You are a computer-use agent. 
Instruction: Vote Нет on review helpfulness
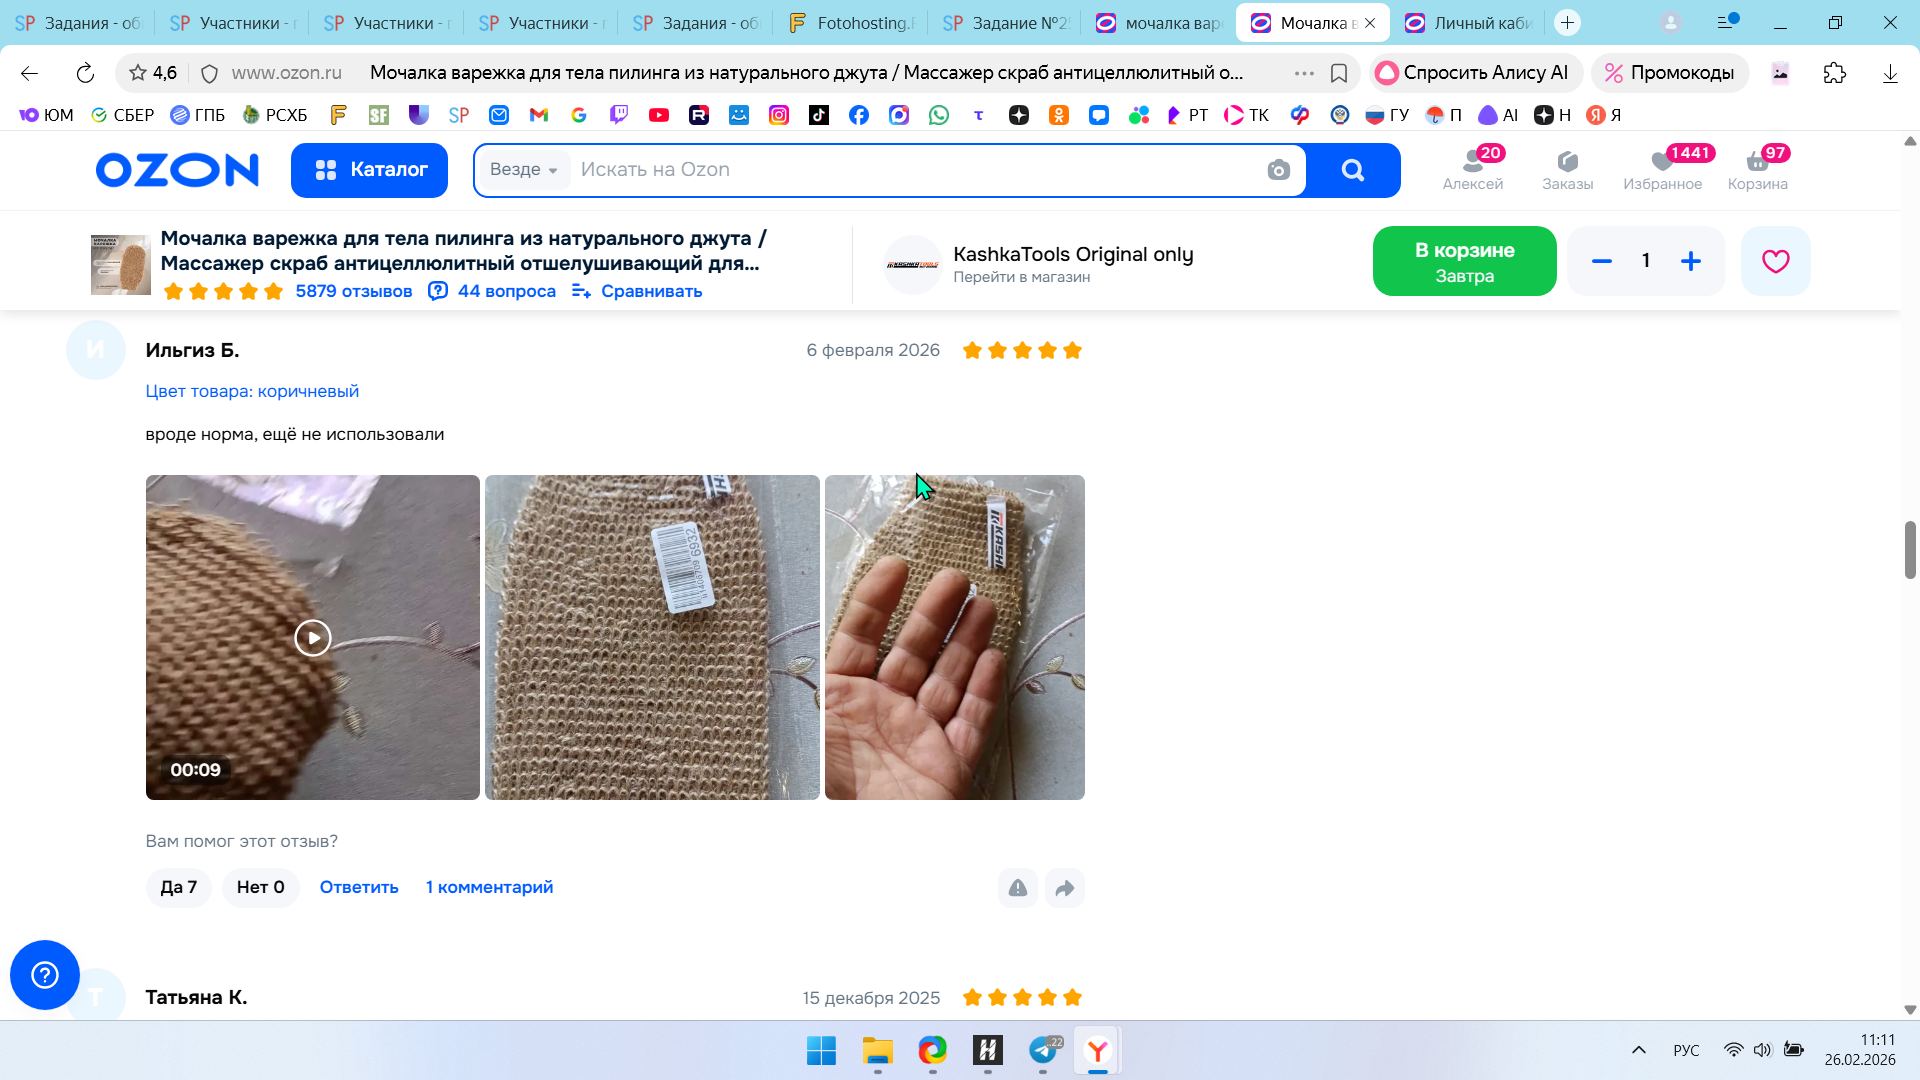coord(260,888)
